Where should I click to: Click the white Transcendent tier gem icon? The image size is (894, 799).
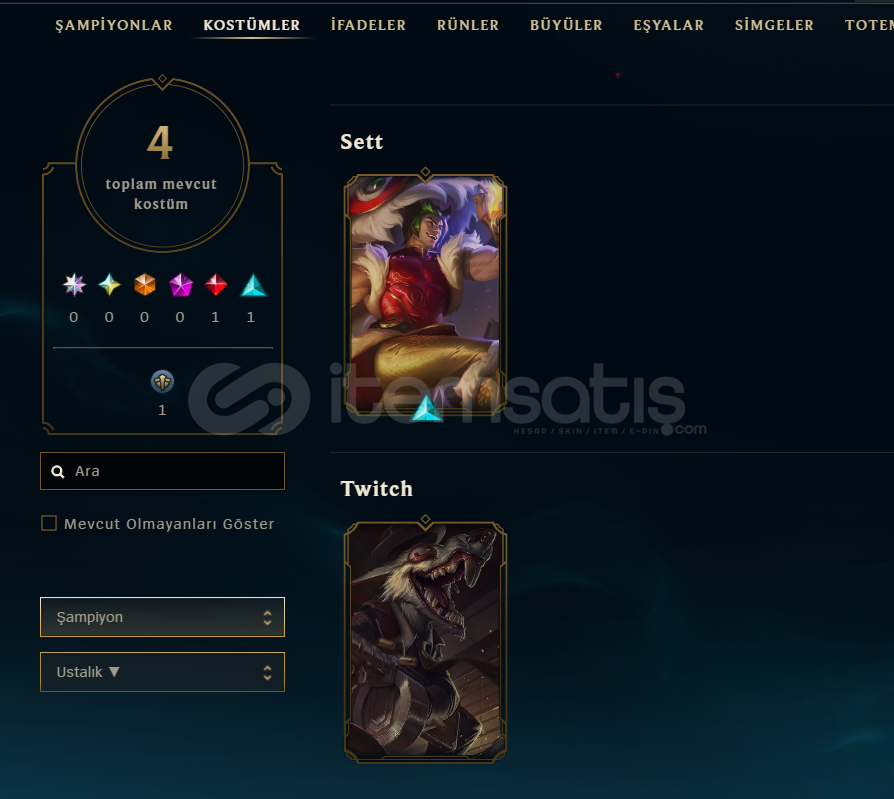[x=74, y=284]
